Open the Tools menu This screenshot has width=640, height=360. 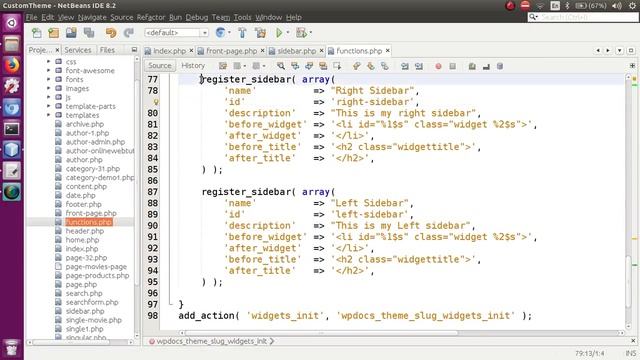[242, 17]
